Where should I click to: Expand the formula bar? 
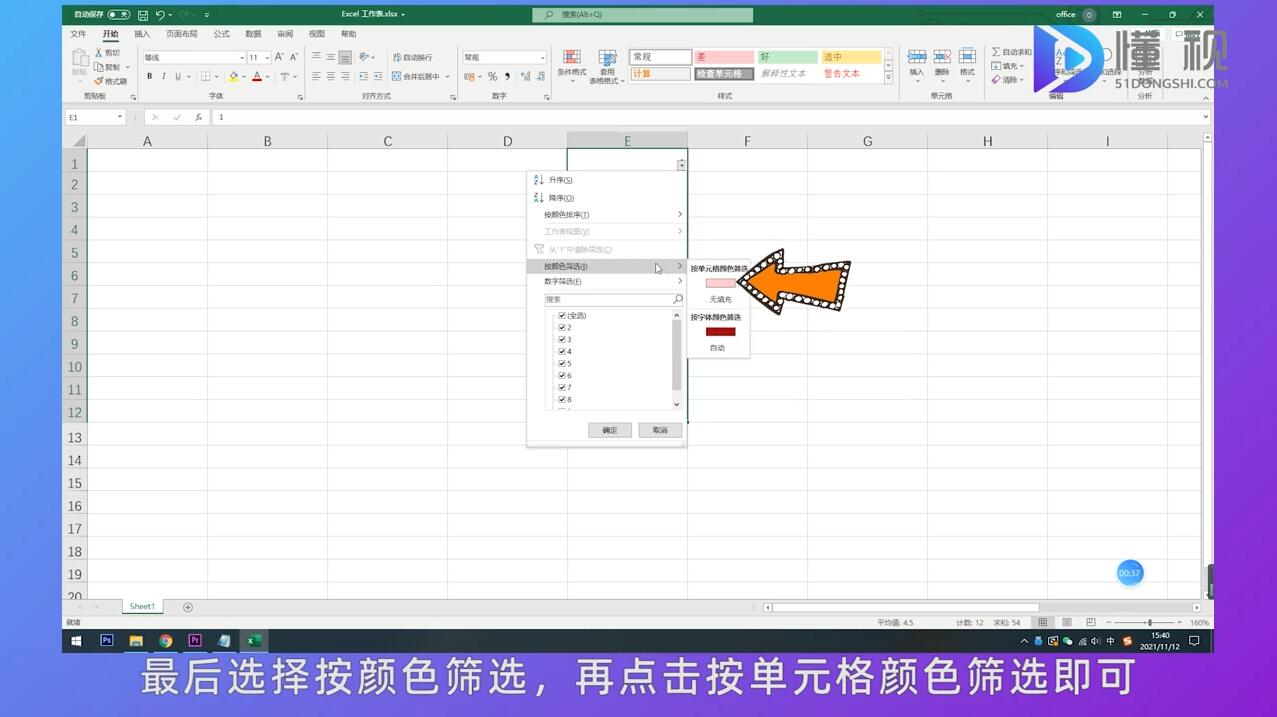(x=1205, y=117)
